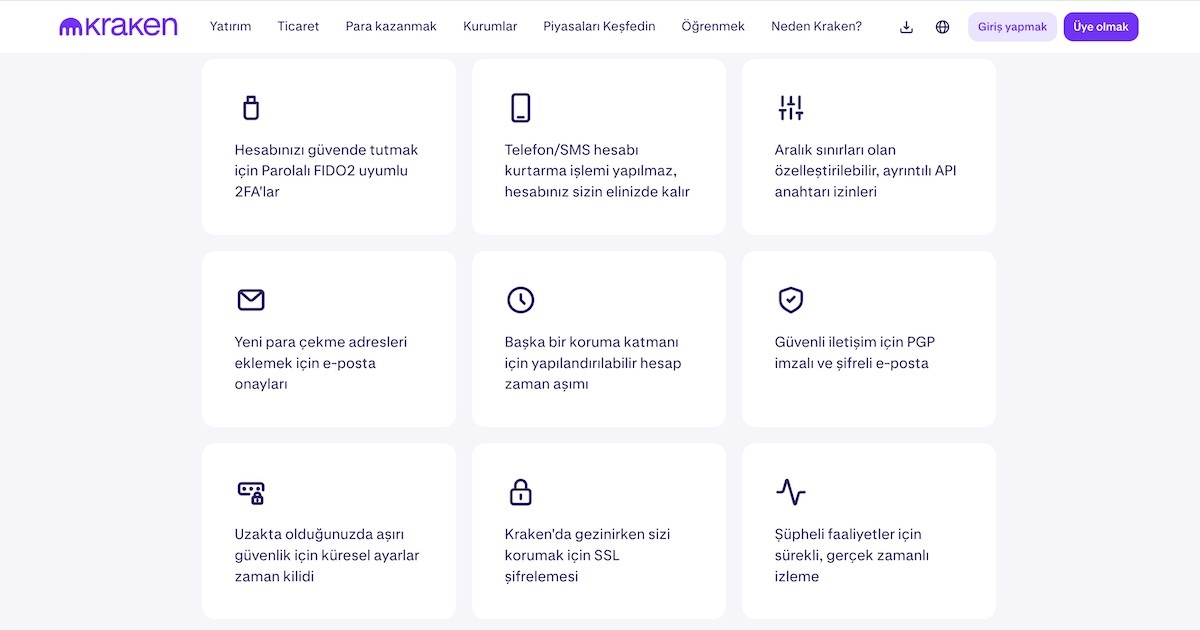Open the language globe icon
The height and width of the screenshot is (630, 1200).
pyautogui.click(x=942, y=26)
